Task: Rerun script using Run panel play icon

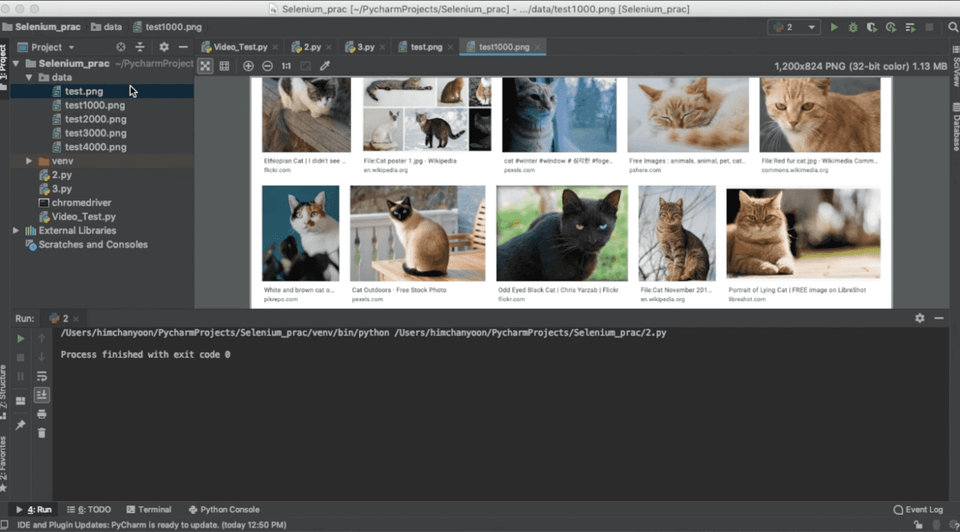Action: (x=20, y=338)
